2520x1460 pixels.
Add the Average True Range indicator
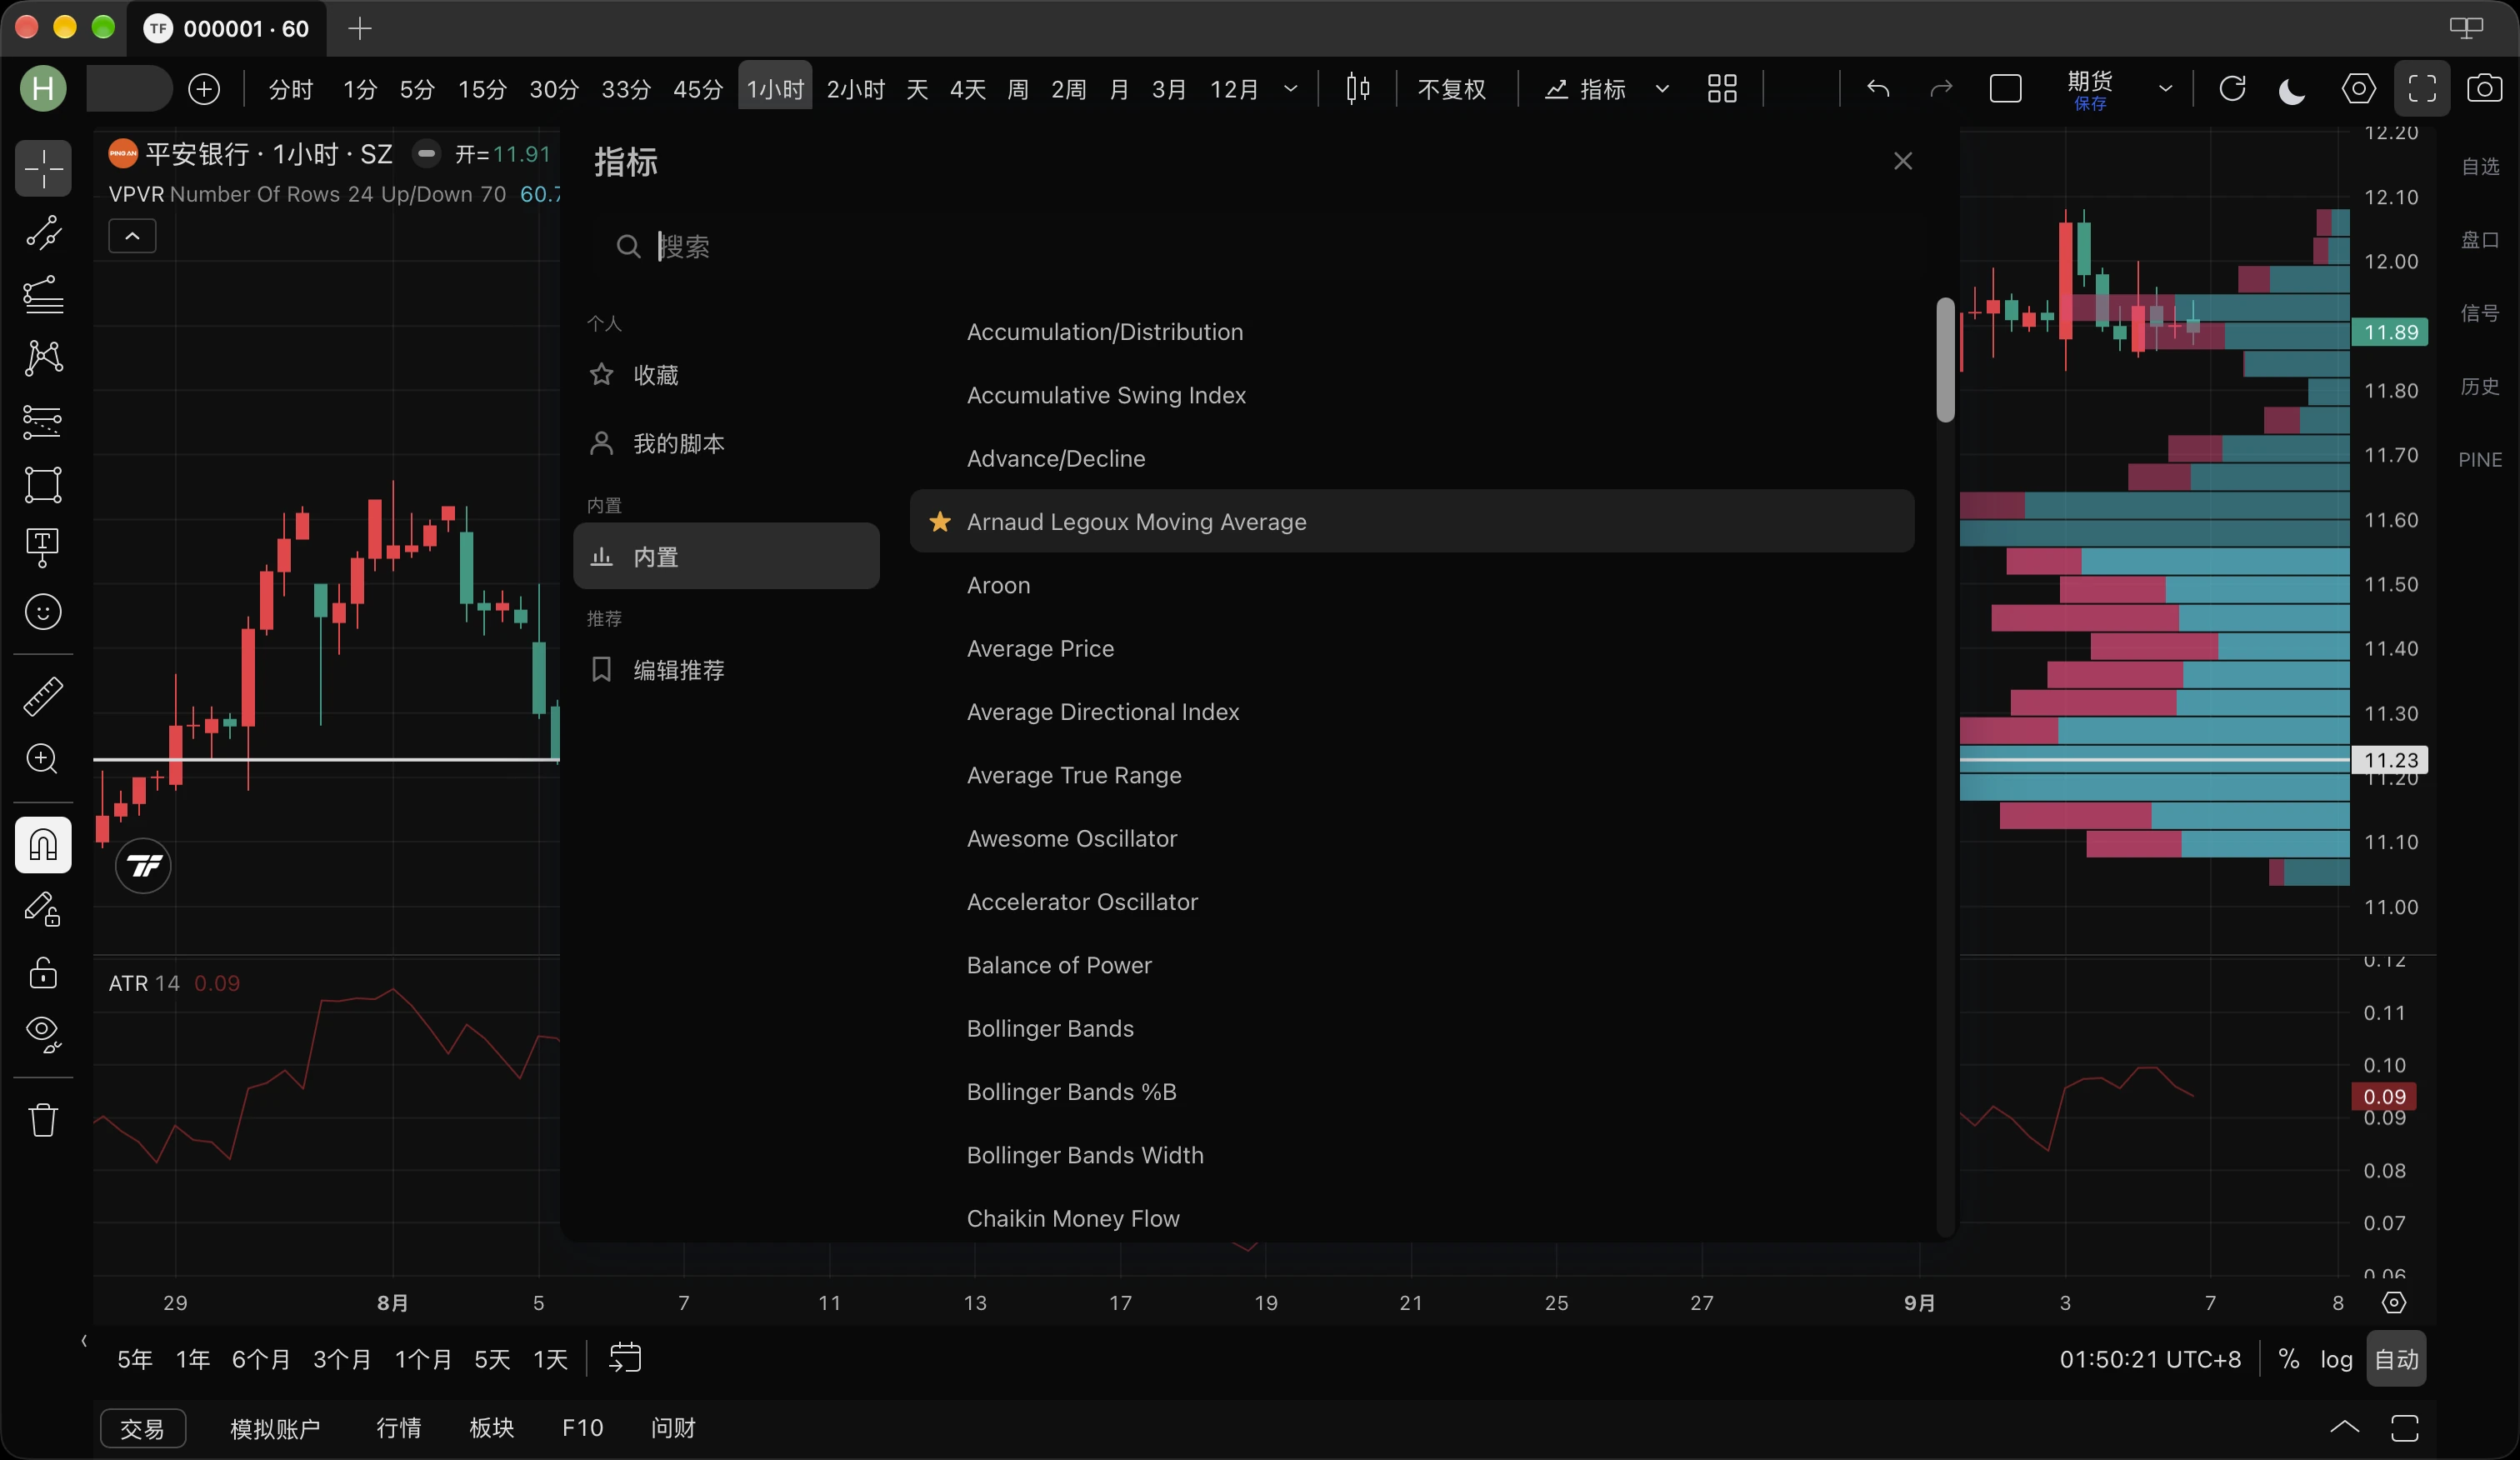click(1411, 775)
